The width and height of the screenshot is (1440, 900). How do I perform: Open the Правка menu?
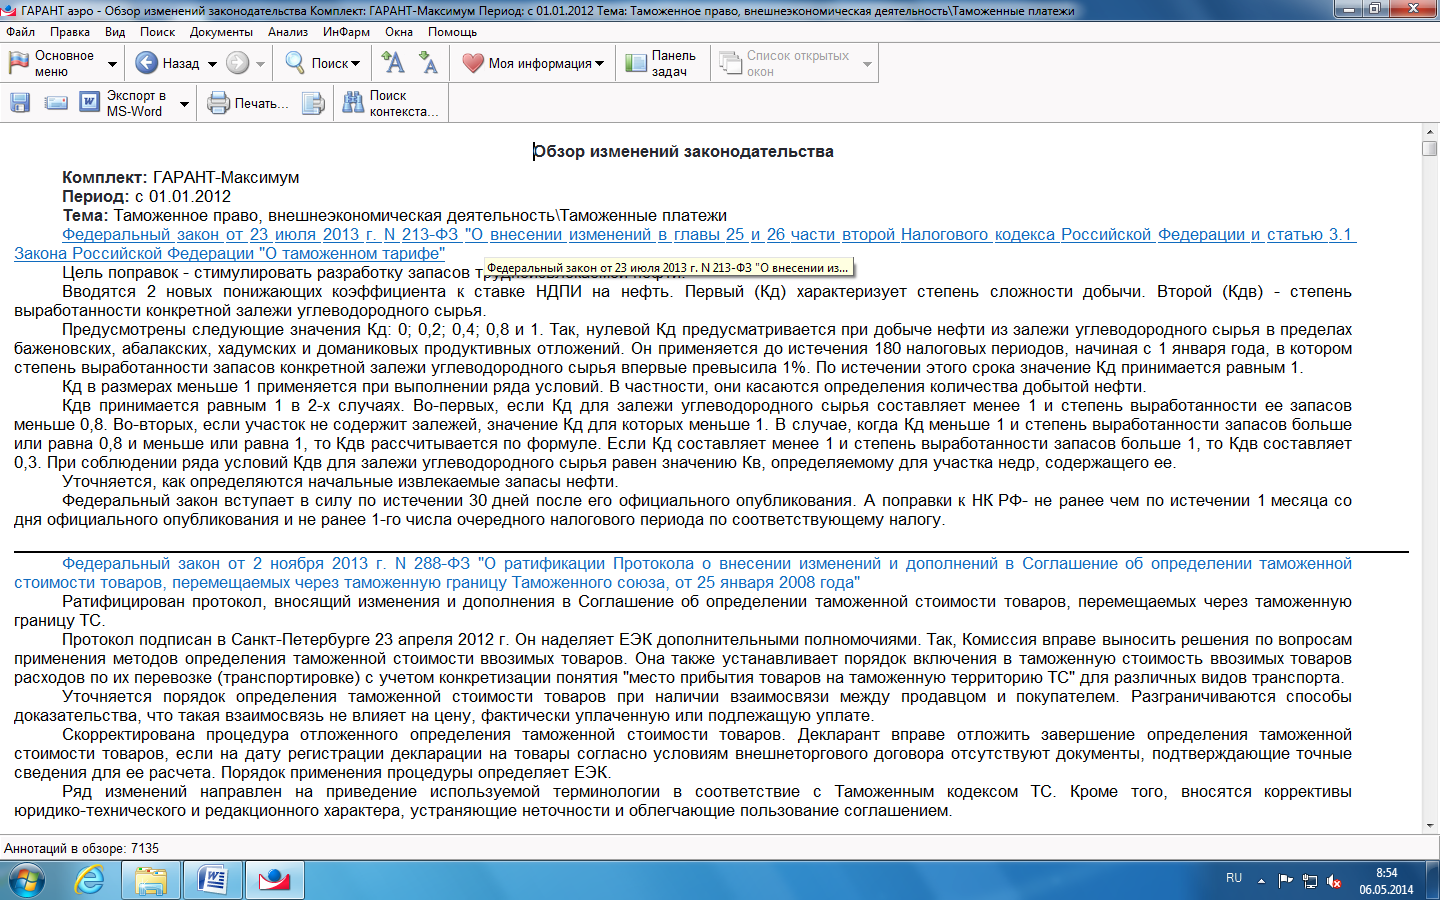pyautogui.click(x=70, y=32)
